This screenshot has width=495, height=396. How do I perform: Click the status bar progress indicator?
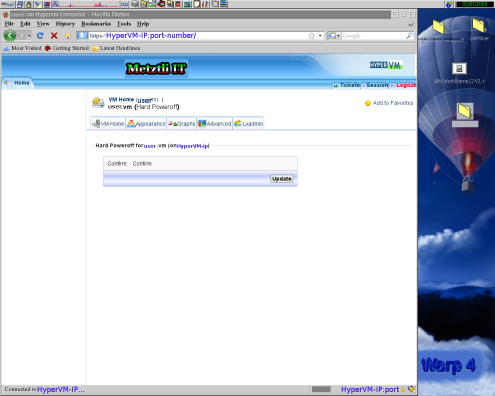321,389
